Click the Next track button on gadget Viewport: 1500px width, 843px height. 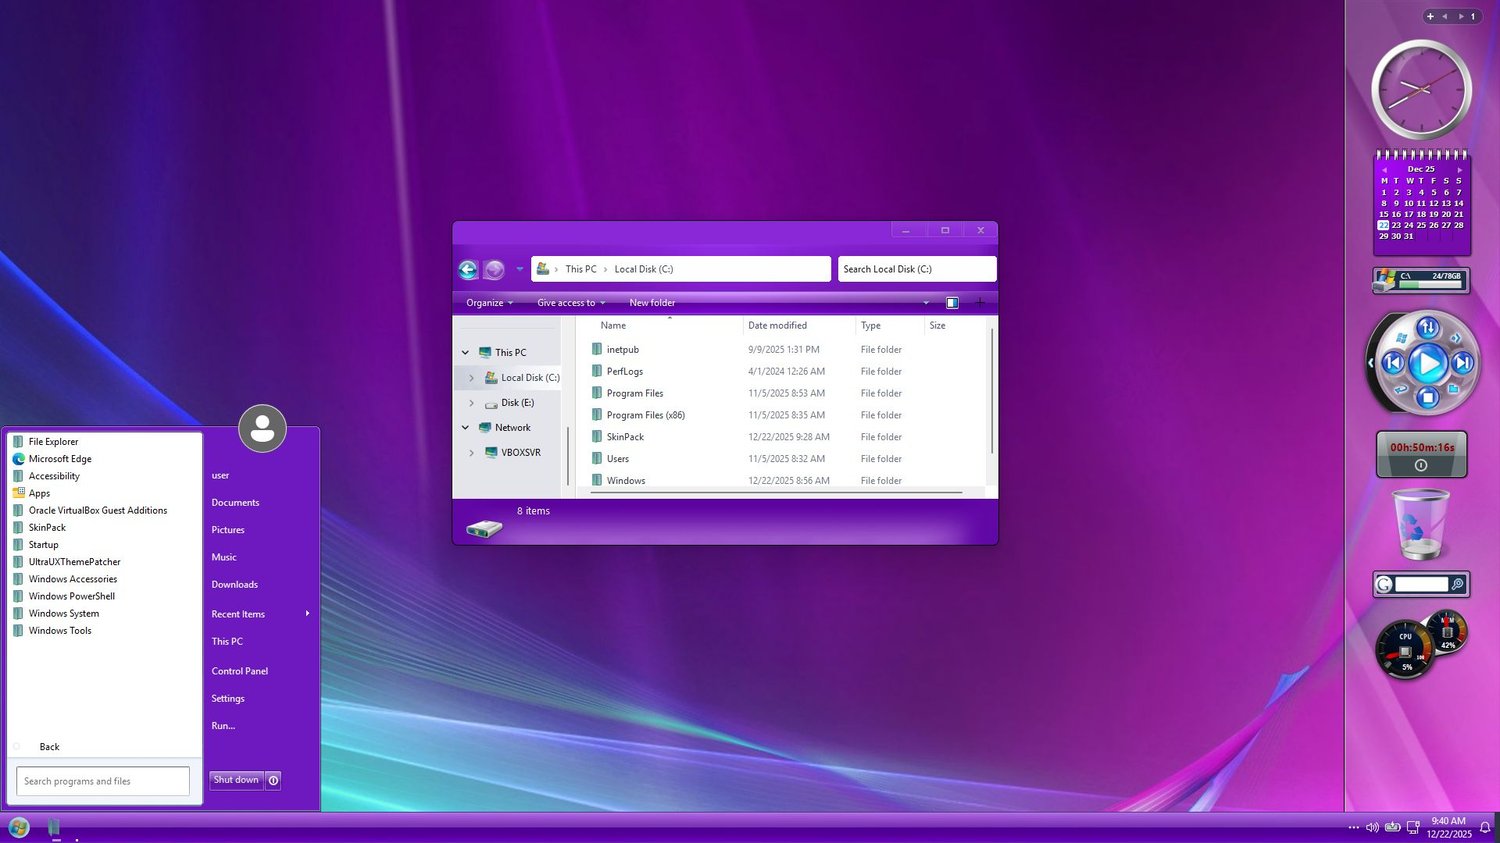[x=1462, y=363]
